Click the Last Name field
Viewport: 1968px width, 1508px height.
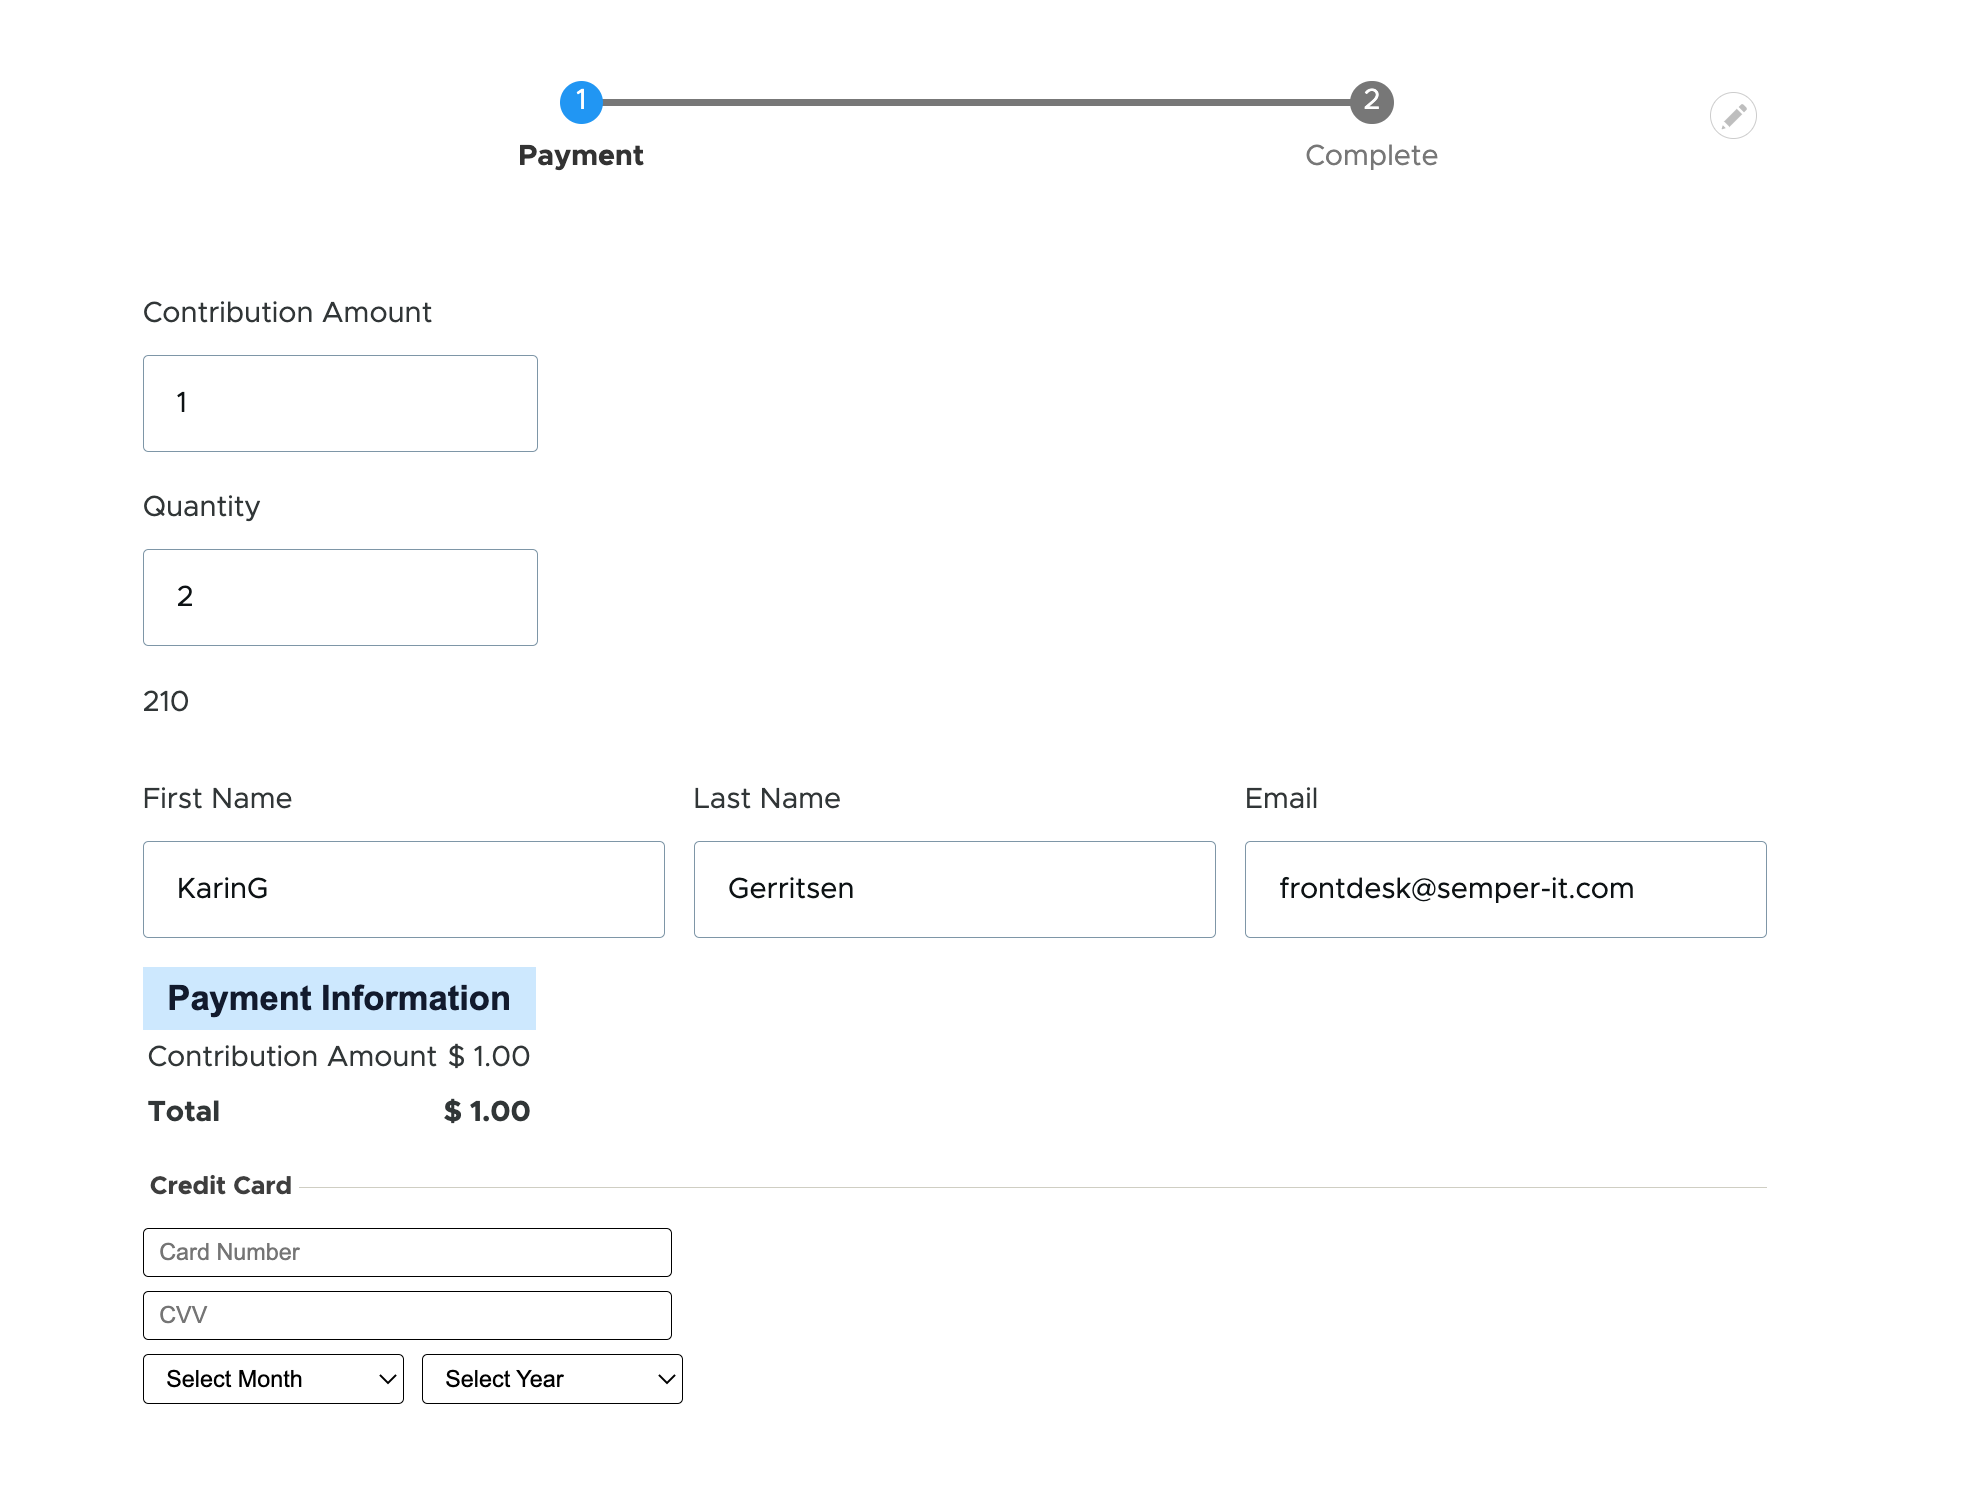[x=953, y=889]
